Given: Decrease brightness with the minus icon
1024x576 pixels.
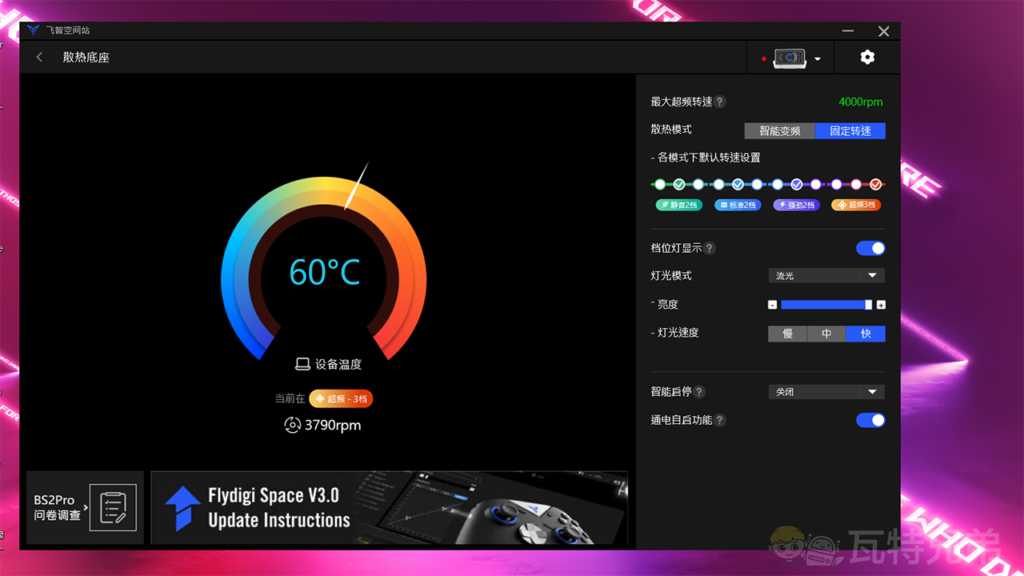Looking at the screenshot, I should 773,305.
